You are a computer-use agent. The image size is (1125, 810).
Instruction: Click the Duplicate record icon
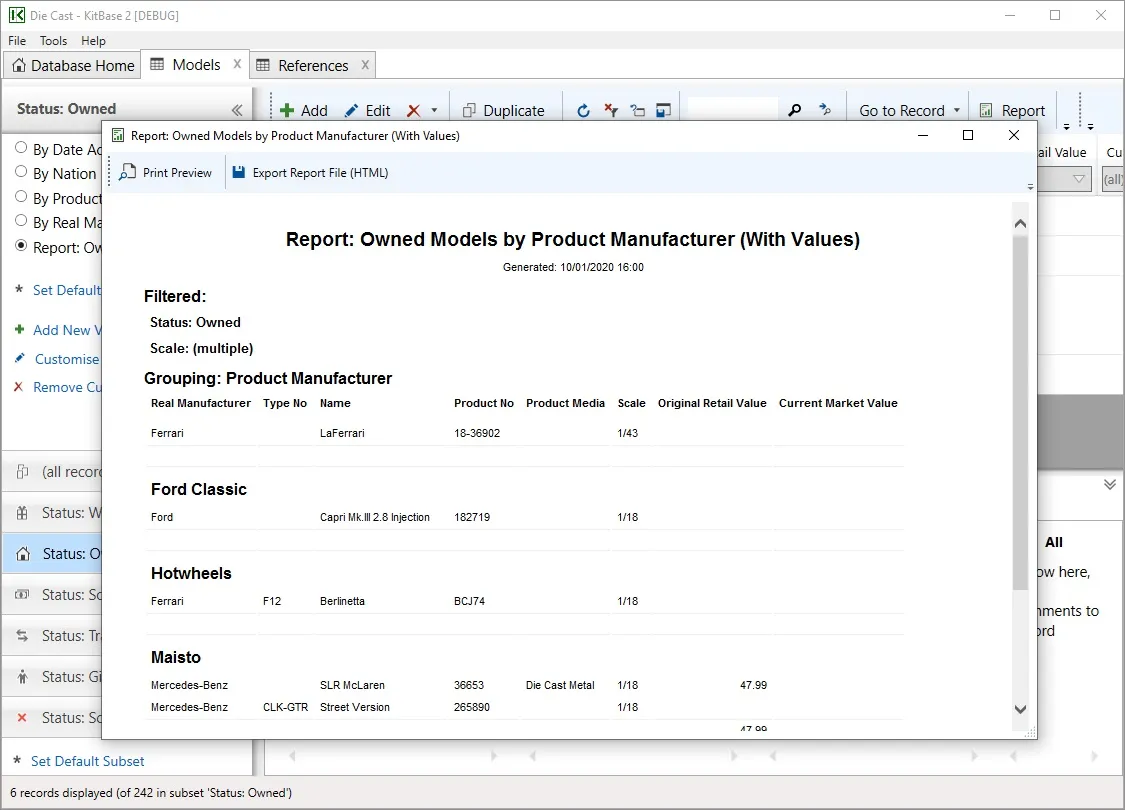tap(468, 111)
